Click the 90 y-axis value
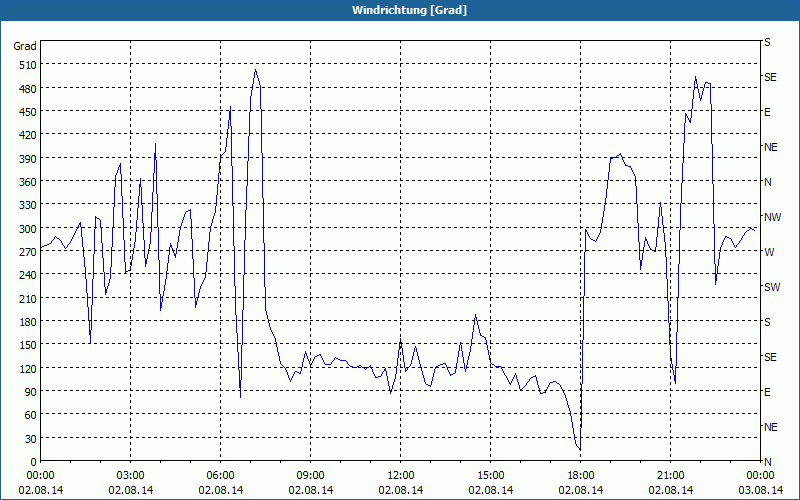The height and width of the screenshot is (500, 800). click(x=31, y=392)
